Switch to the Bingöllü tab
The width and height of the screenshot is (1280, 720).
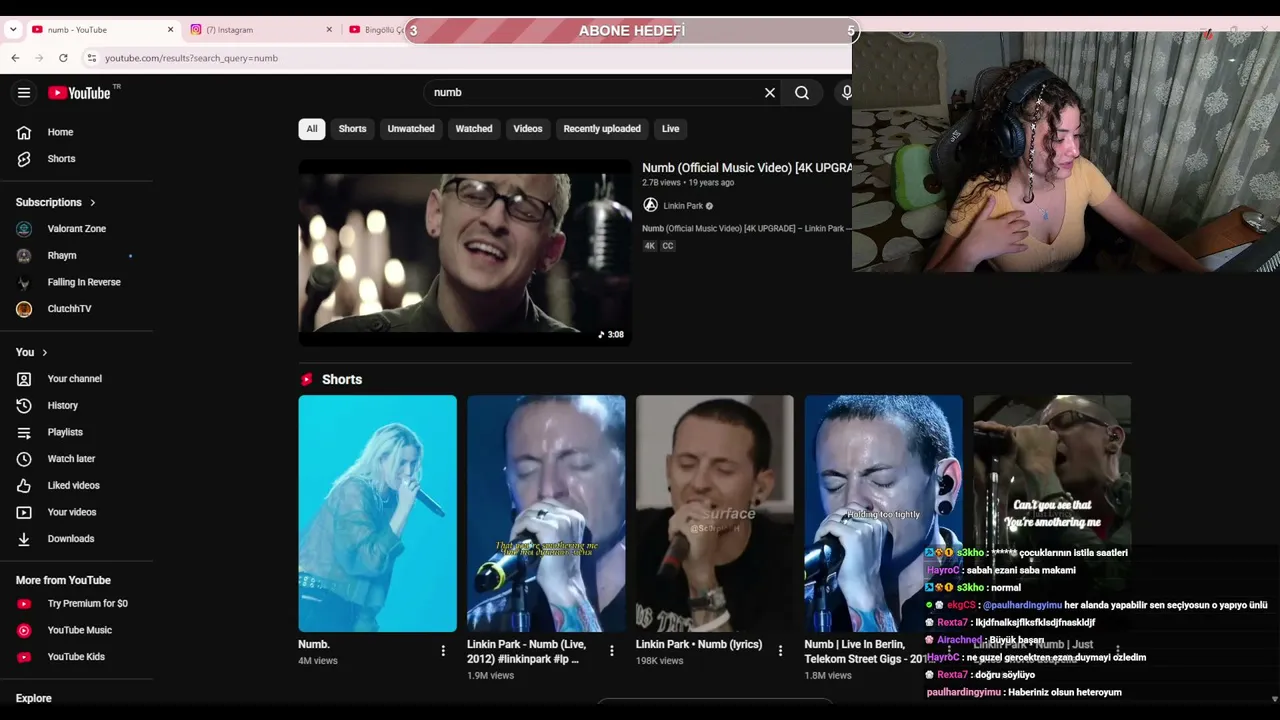pos(375,30)
